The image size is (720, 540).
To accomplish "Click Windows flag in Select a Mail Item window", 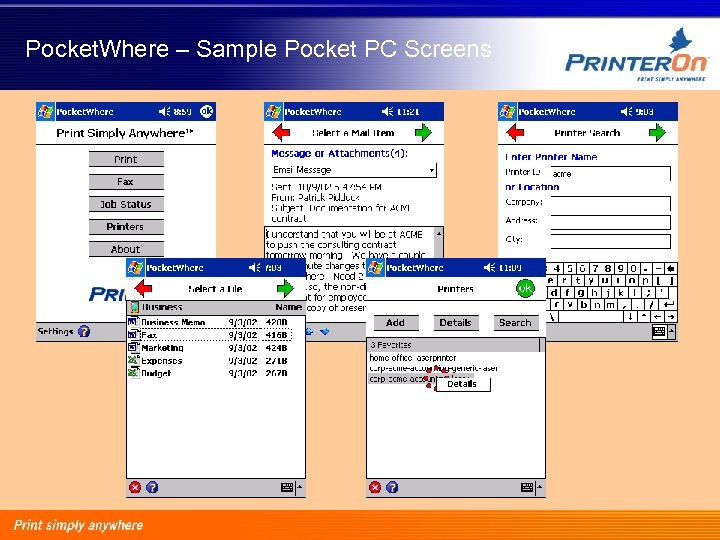I will [273, 112].
